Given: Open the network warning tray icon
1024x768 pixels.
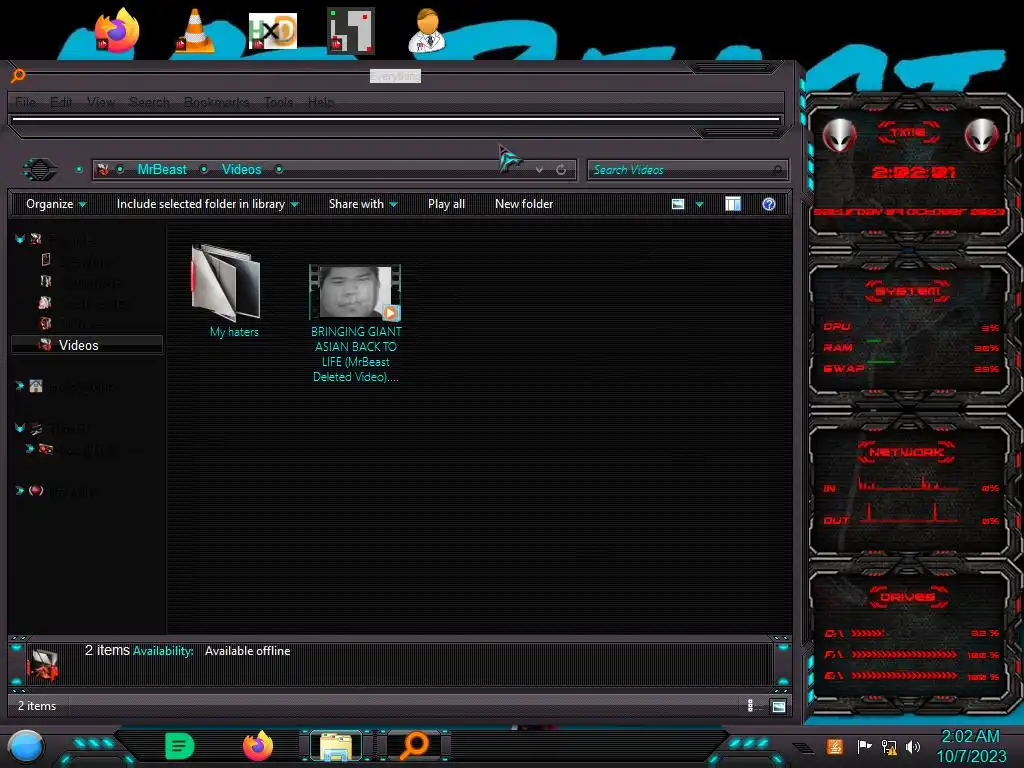Looking at the screenshot, I should point(889,746).
